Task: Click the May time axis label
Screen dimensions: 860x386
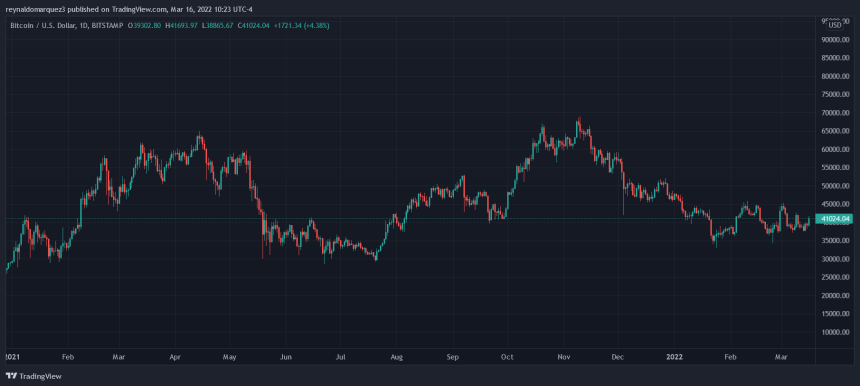Action: click(229, 357)
